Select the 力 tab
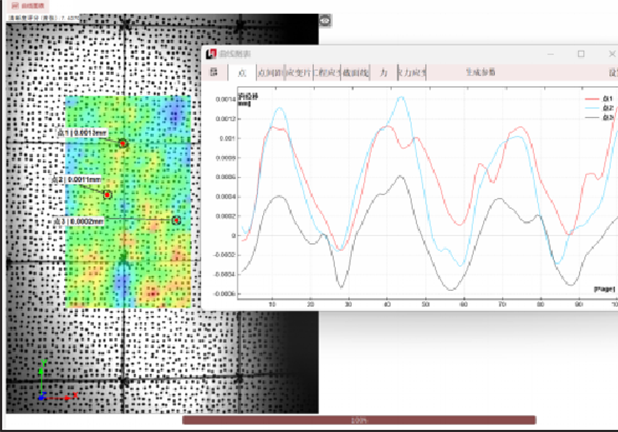618x432 pixels. (x=383, y=72)
